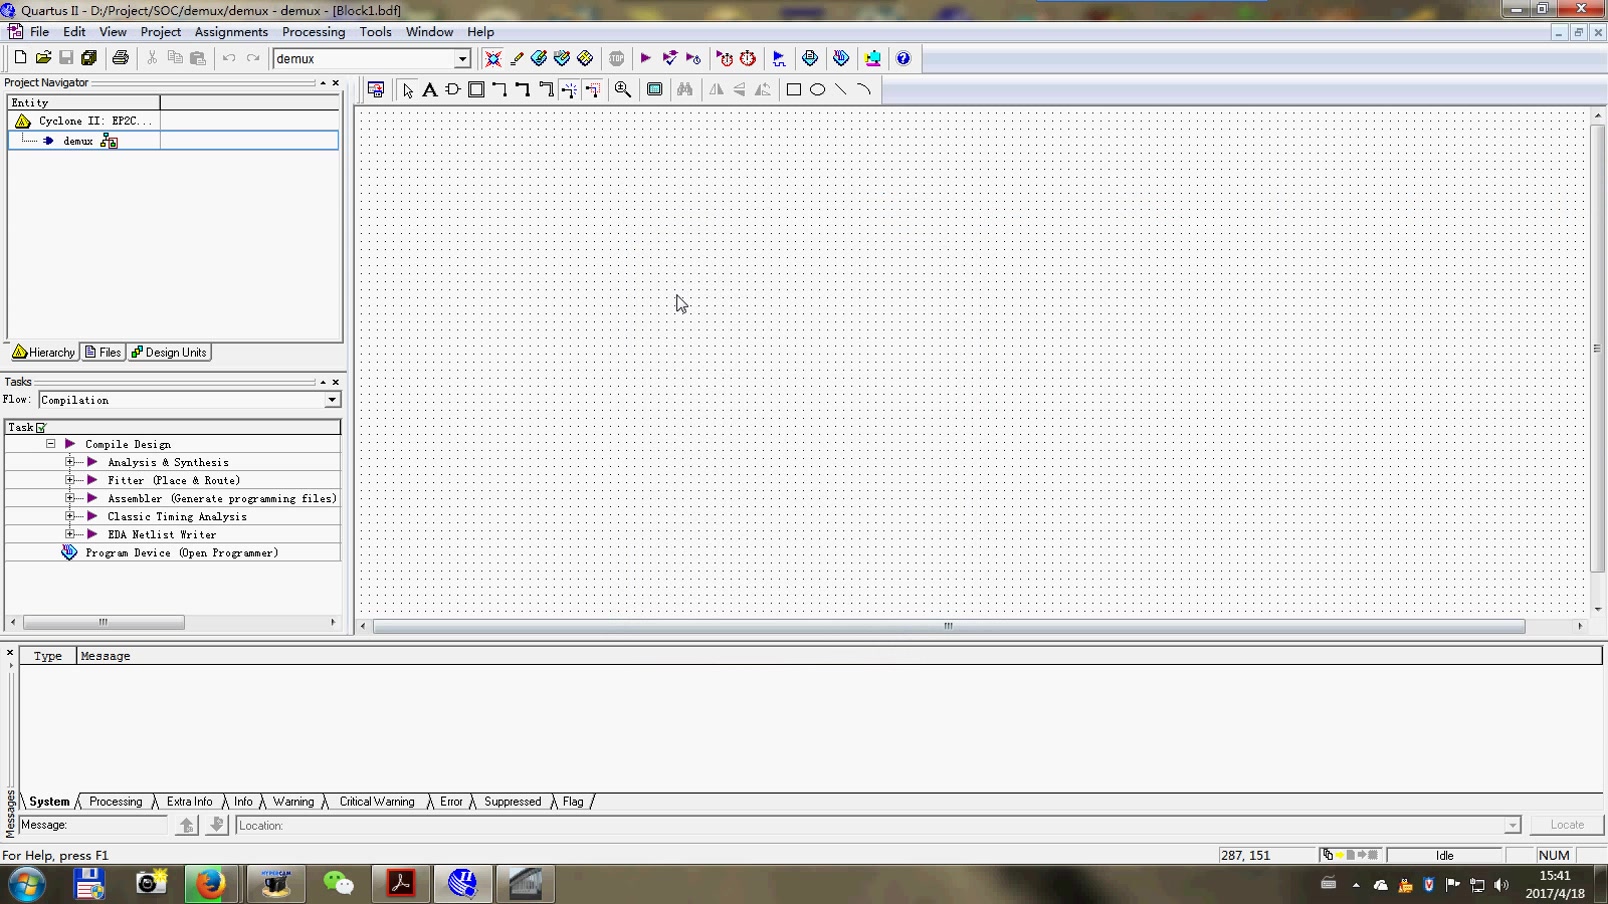Start simulation waveform icon
Screen dimensions: 1608x904
click(x=779, y=58)
